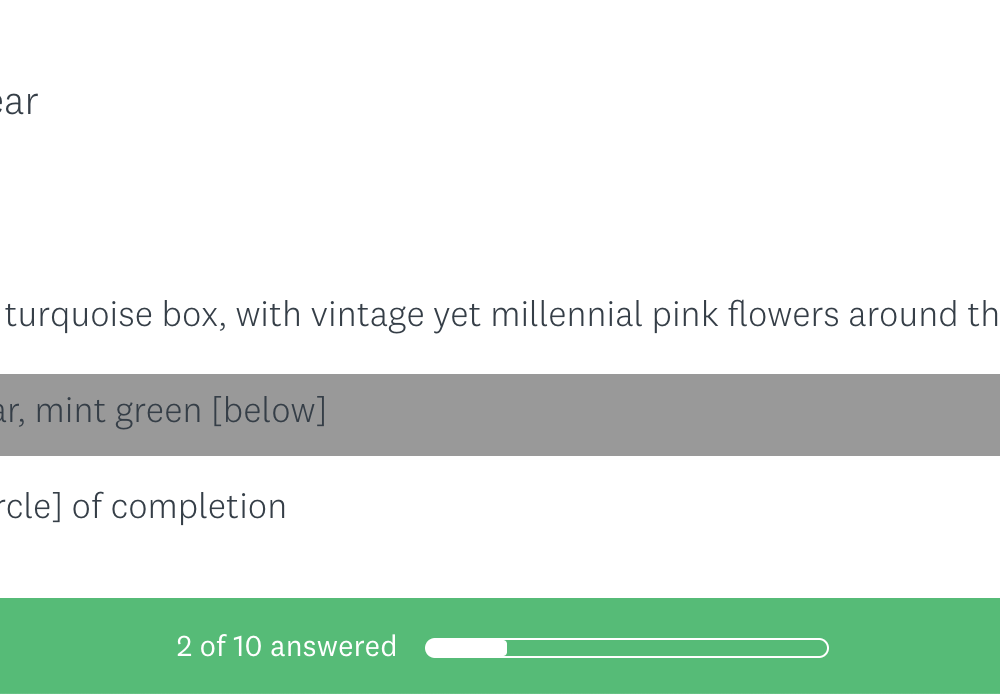Click the "[below]" text in the gray row
This screenshot has height=694, width=1000.
click(x=269, y=411)
